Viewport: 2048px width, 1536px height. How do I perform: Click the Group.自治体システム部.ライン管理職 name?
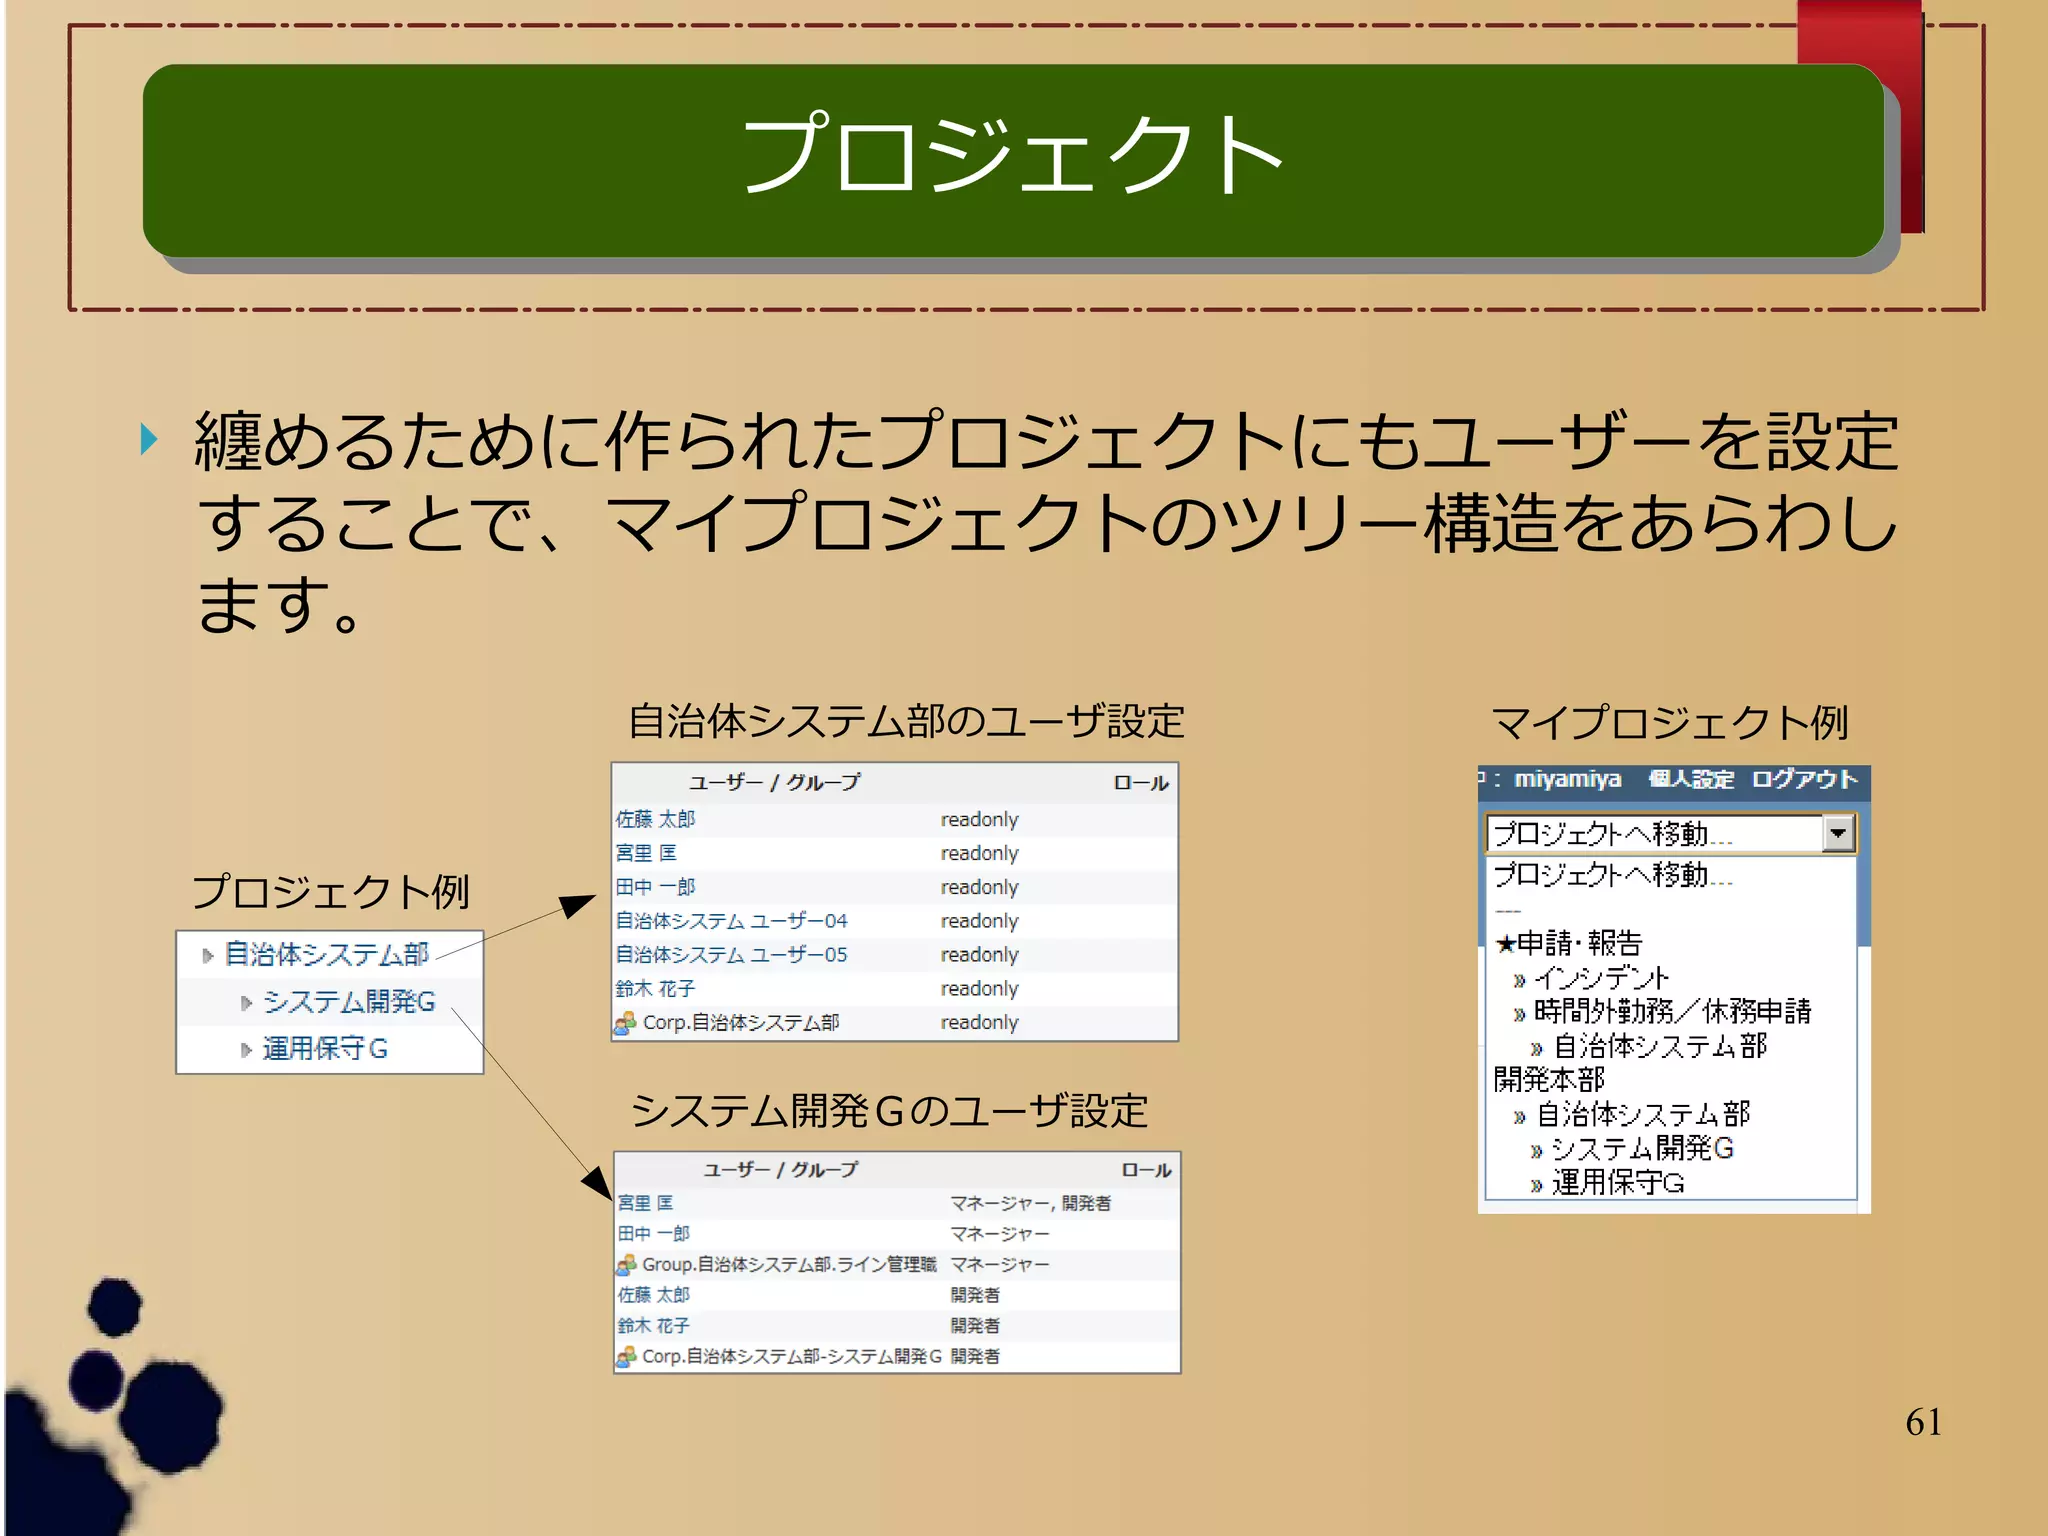tap(789, 1265)
